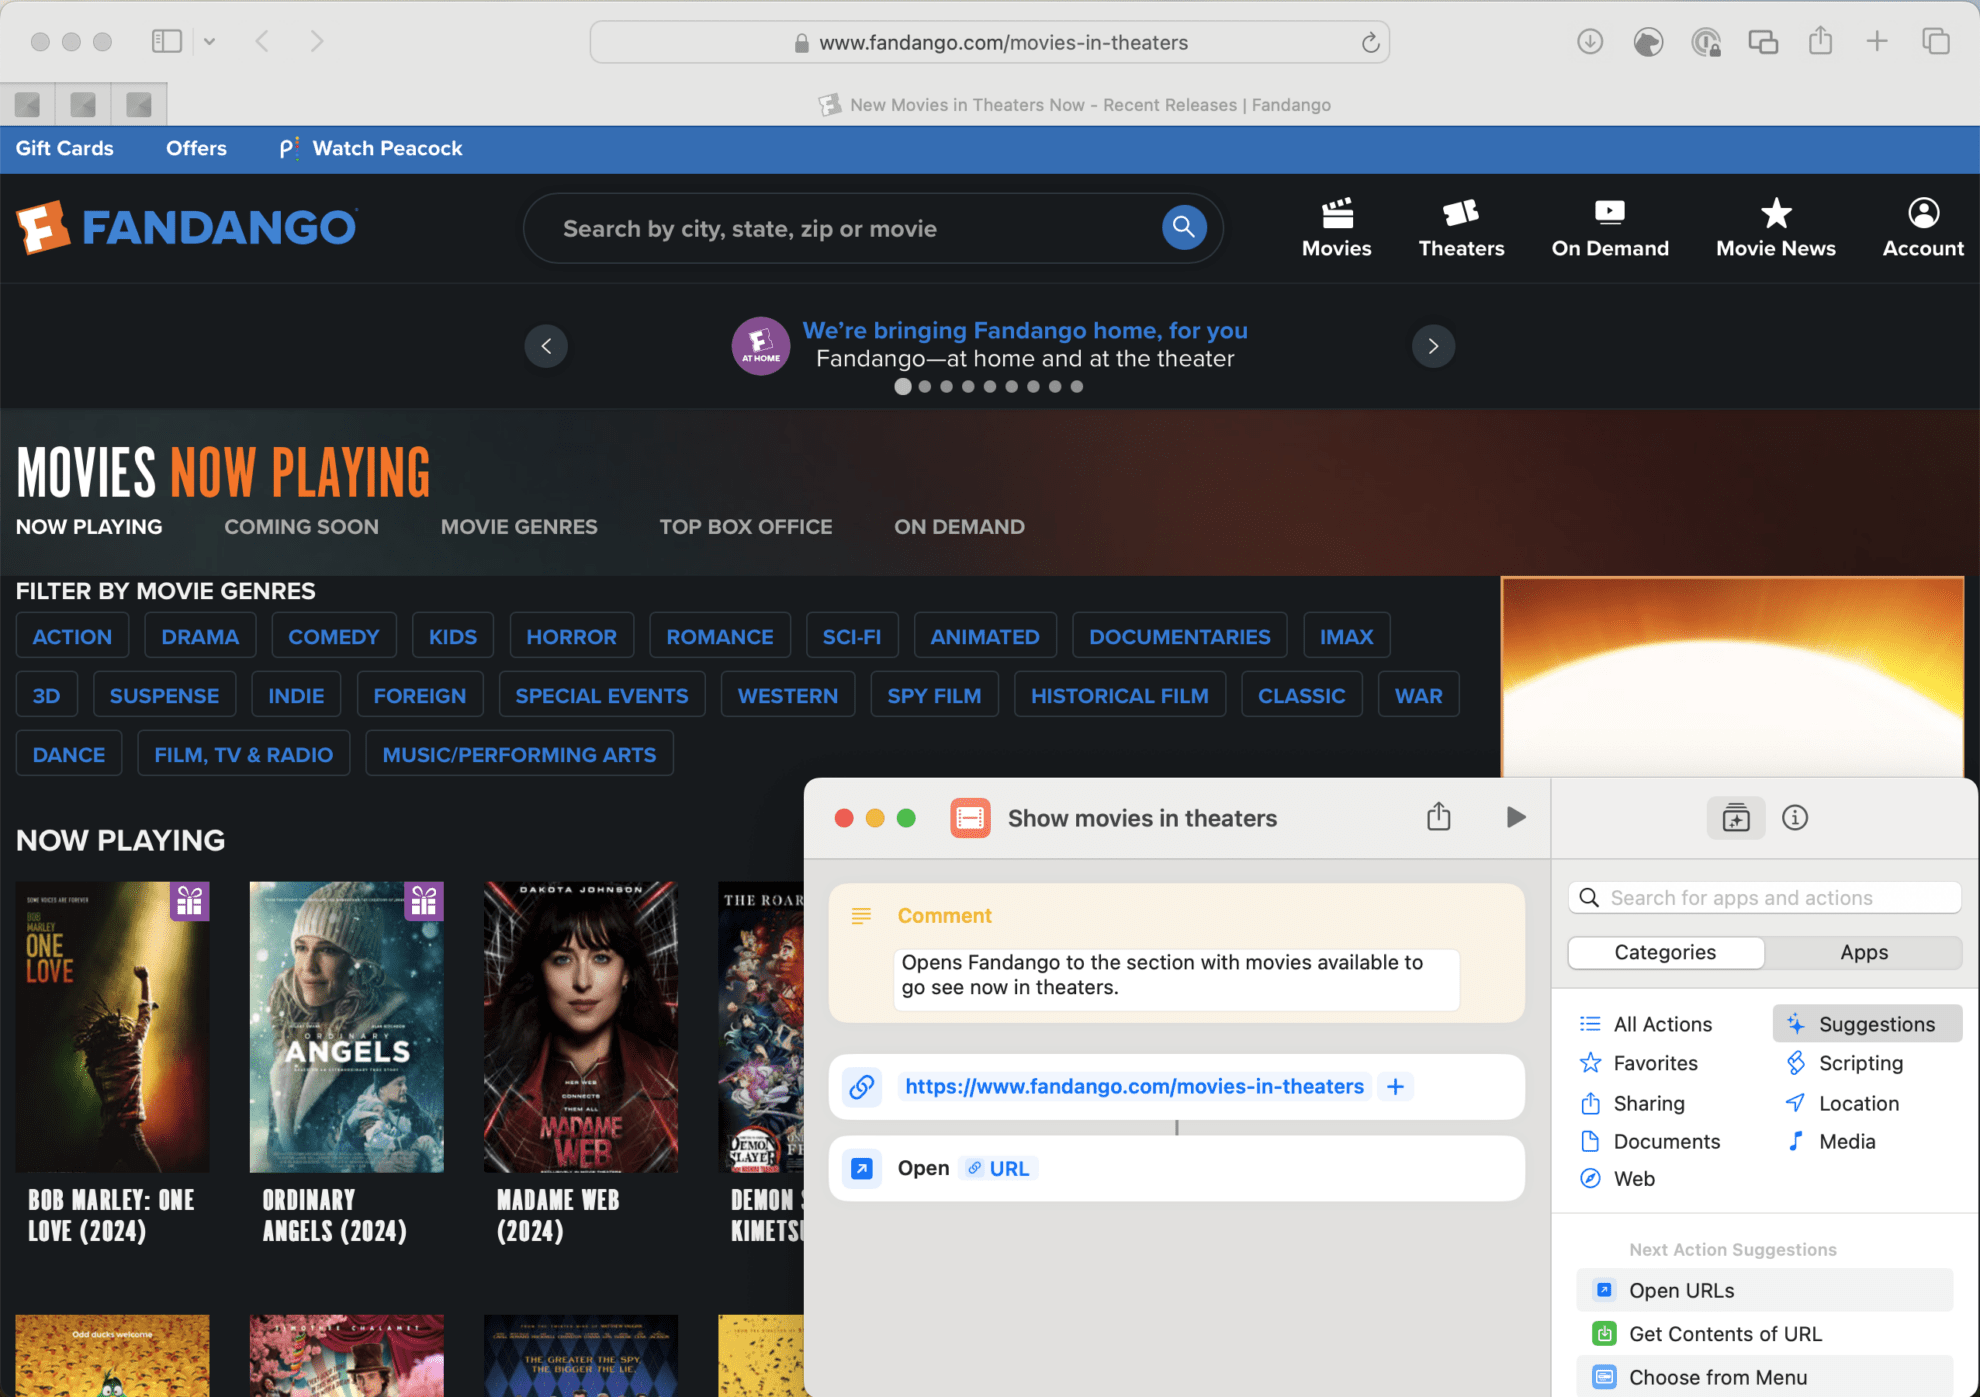Toggle the COMEDY genre filter
The image size is (1980, 1397).
point(333,635)
